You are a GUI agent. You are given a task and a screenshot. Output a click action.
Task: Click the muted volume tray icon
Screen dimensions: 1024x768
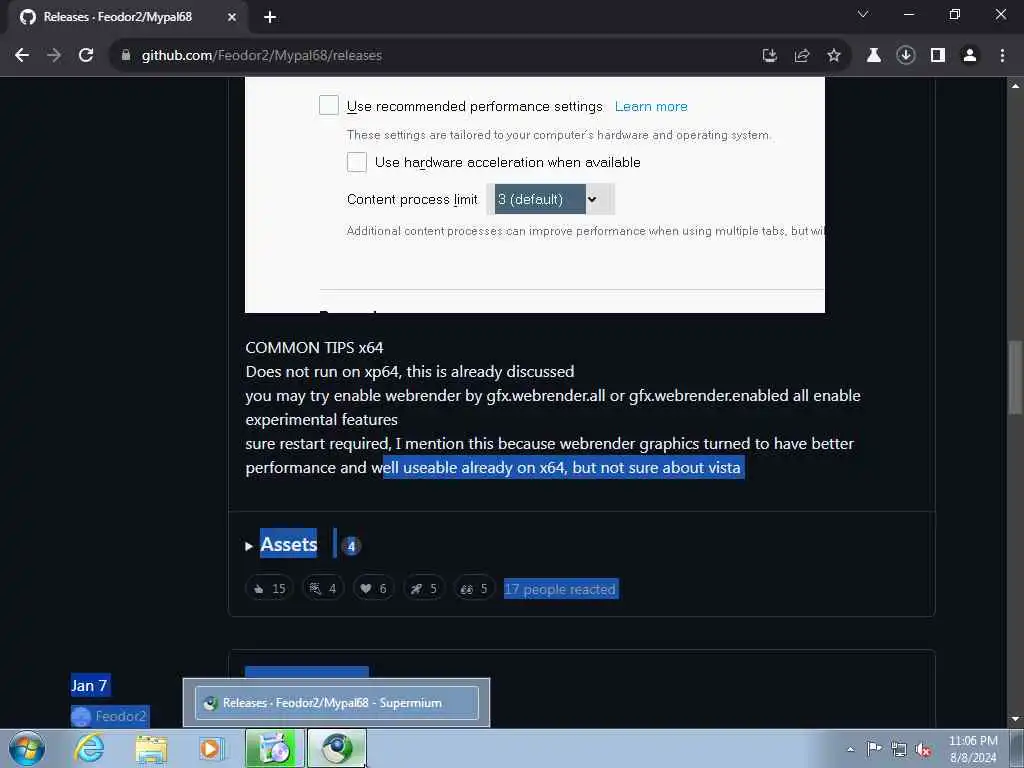click(923, 749)
